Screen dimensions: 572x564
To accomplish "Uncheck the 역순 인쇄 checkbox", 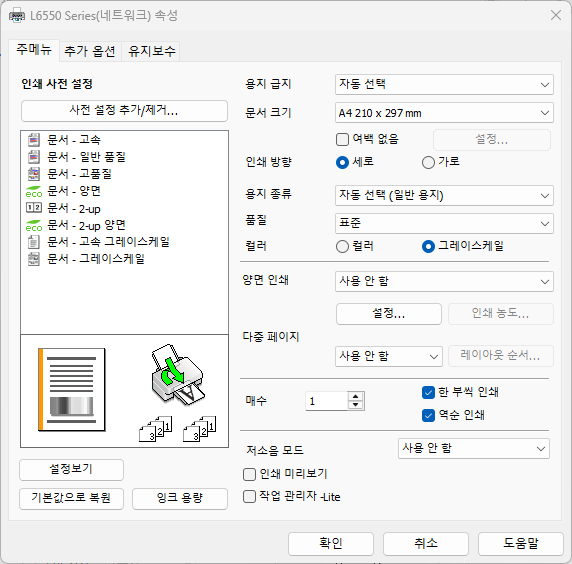I will 428,415.
